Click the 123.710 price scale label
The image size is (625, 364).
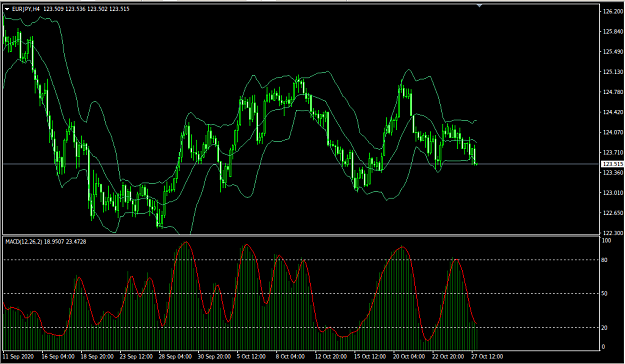point(613,152)
